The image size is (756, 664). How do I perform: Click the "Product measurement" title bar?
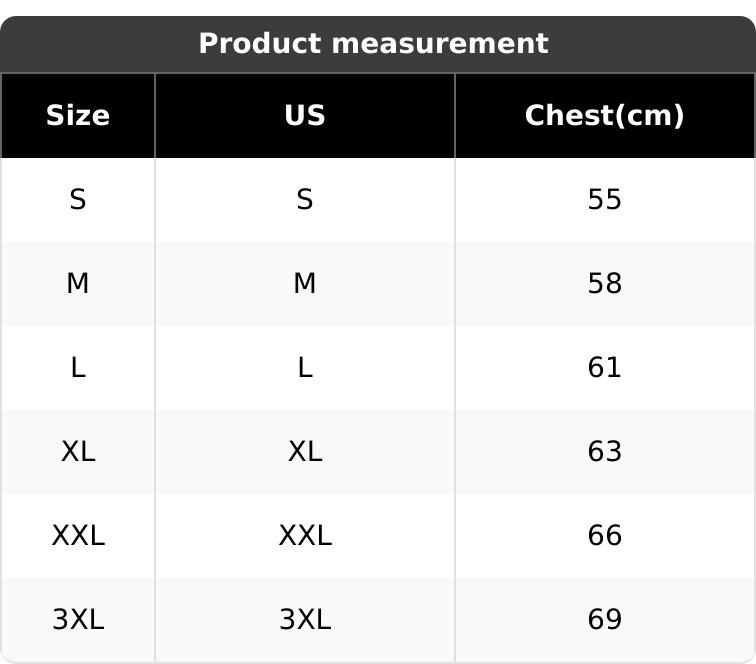click(373, 44)
